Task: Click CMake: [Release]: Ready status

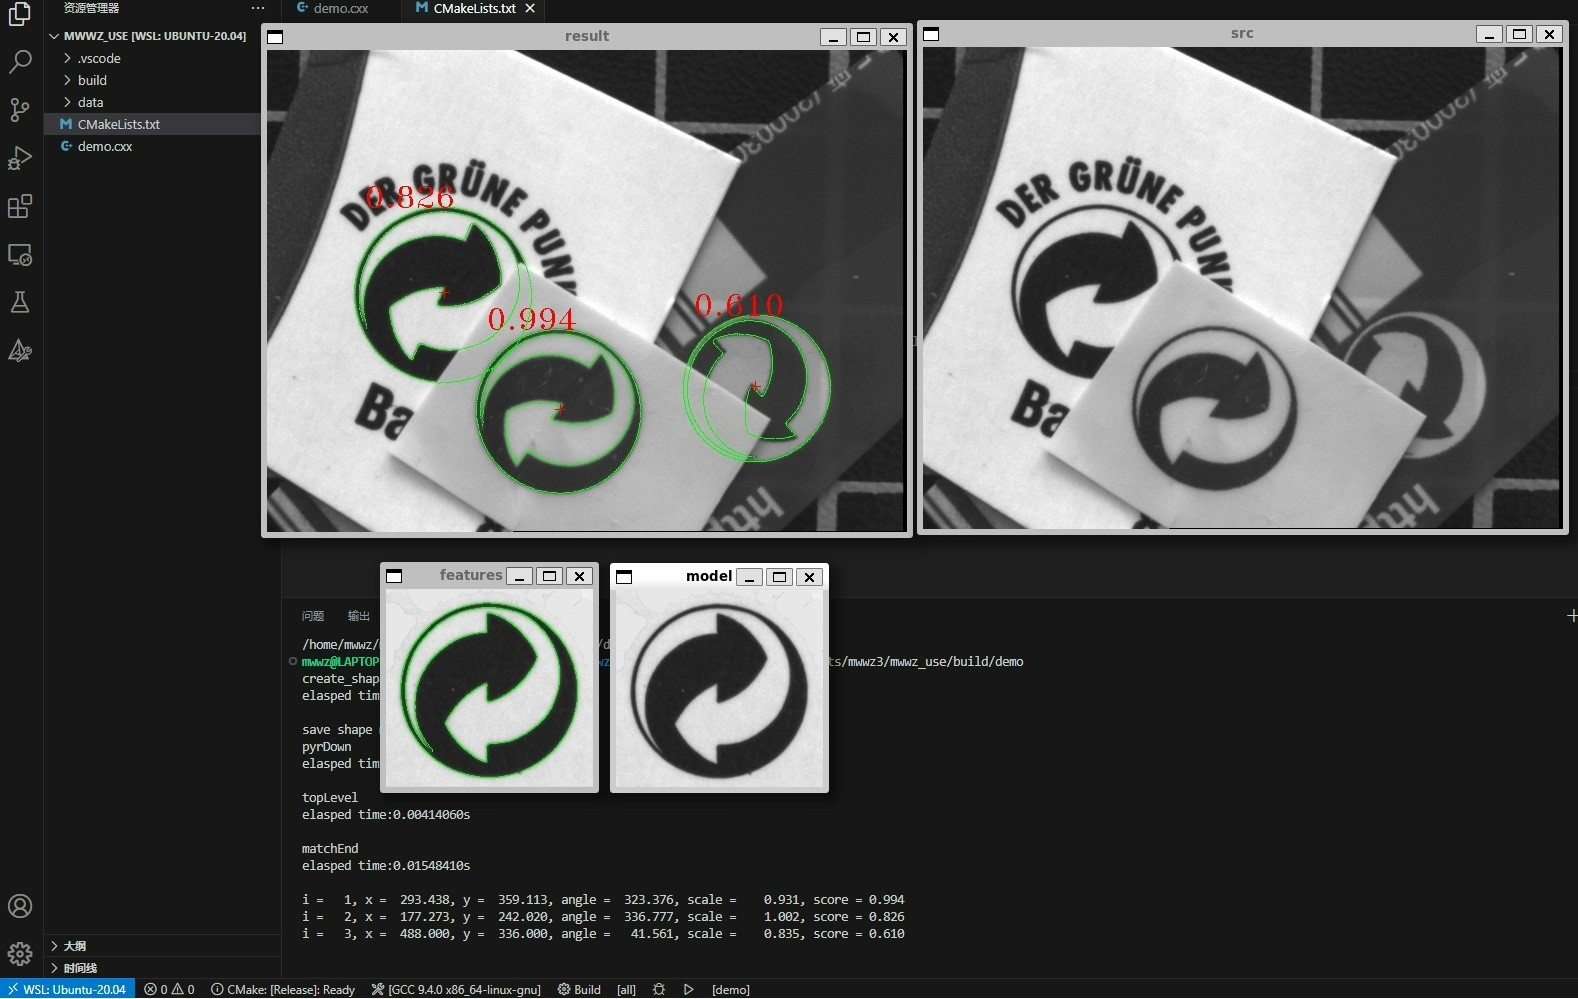Action: (283, 989)
